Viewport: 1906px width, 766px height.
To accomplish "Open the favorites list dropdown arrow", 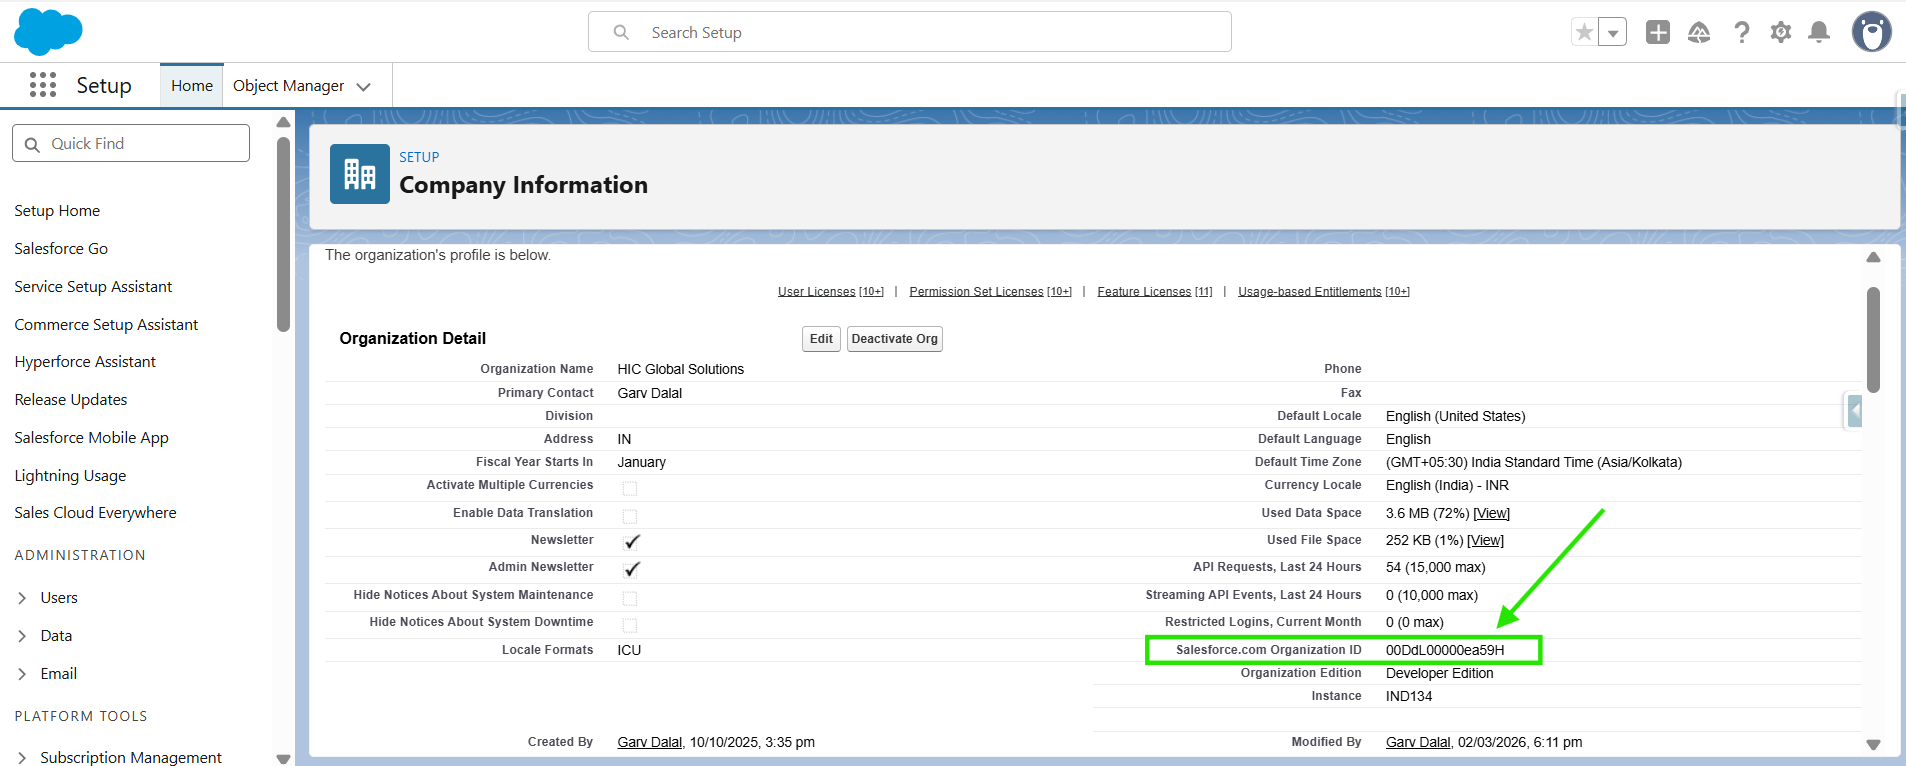I will click(1612, 33).
